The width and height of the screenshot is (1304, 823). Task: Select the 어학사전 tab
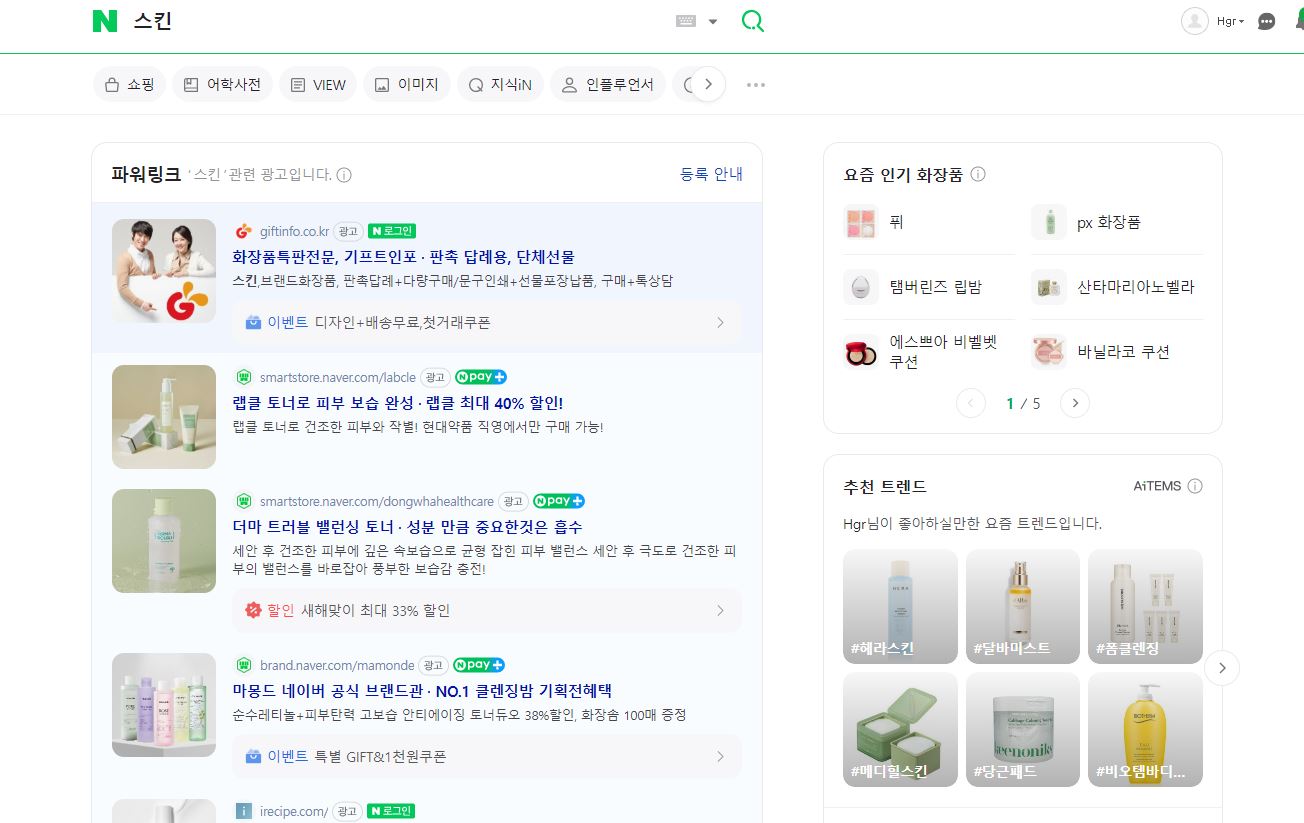tap(222, 85)
